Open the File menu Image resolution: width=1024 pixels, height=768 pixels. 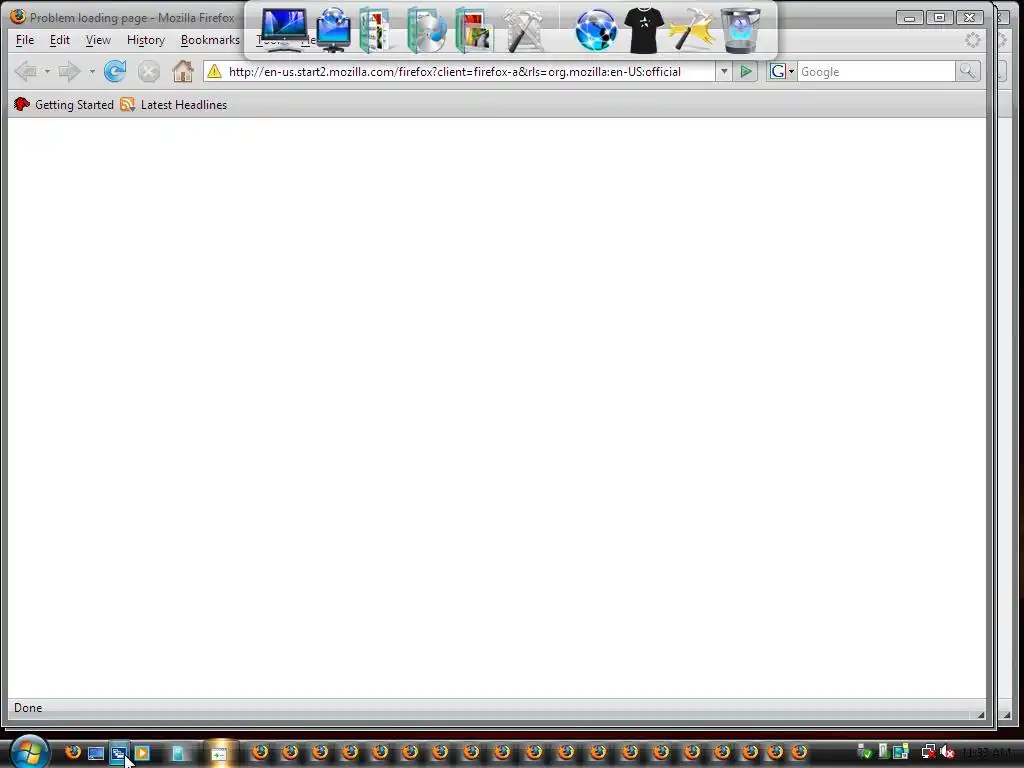[x=25, y=40]
